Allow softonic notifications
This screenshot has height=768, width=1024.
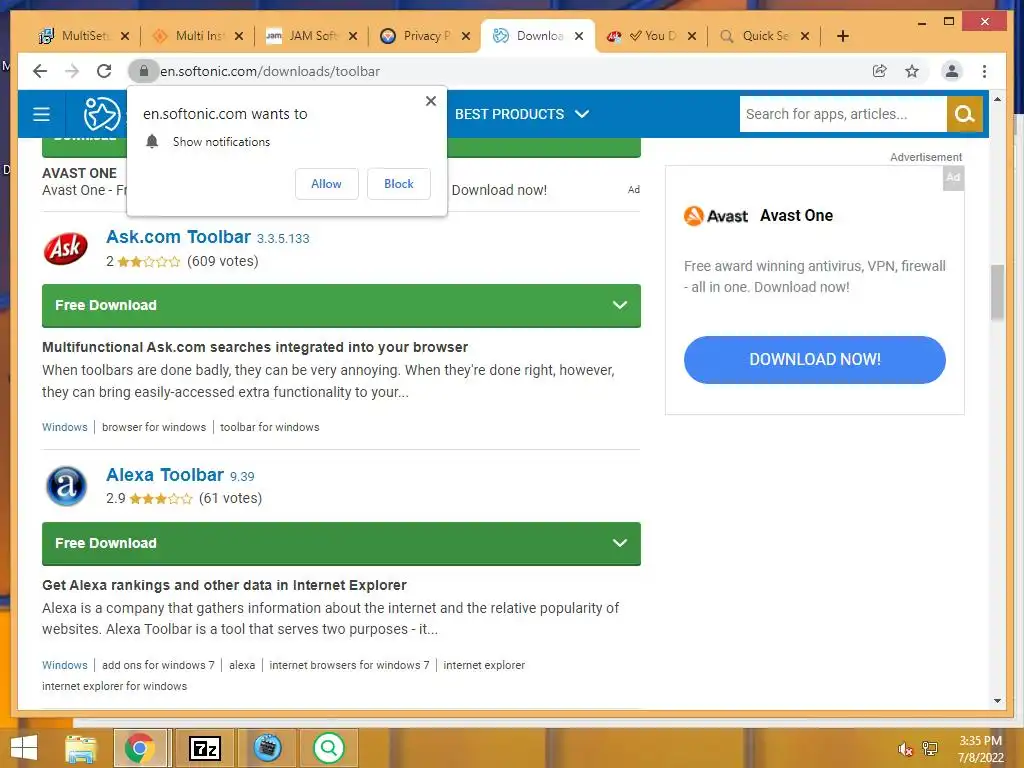coord(327,184)
